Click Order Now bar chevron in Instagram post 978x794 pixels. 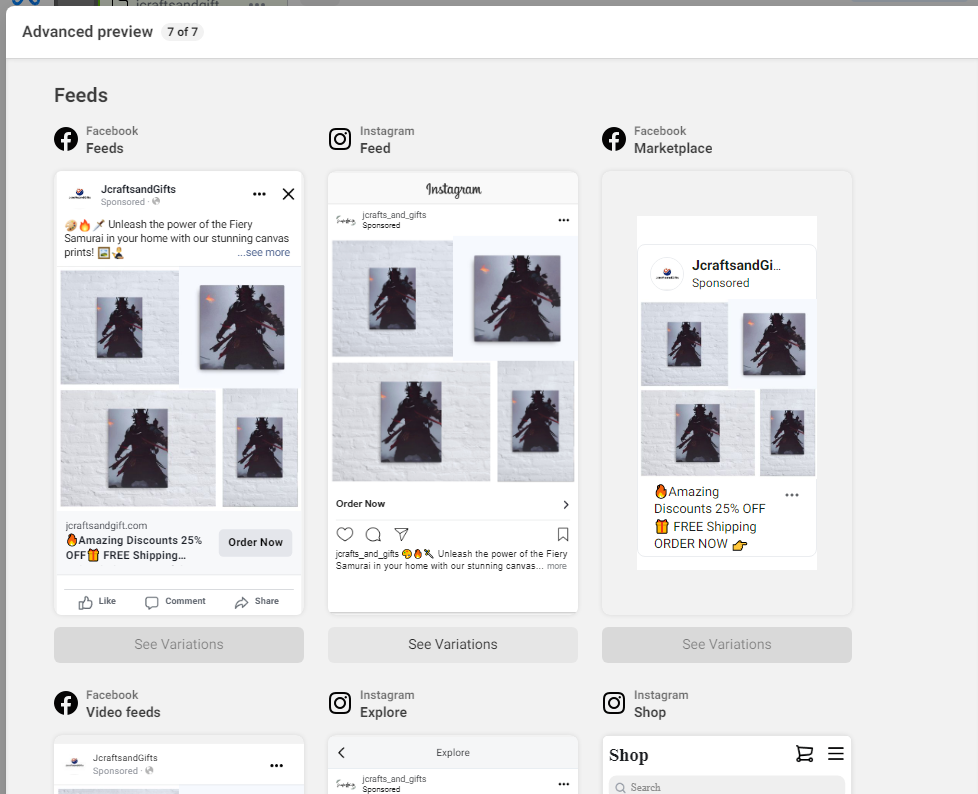pos(566,504)
